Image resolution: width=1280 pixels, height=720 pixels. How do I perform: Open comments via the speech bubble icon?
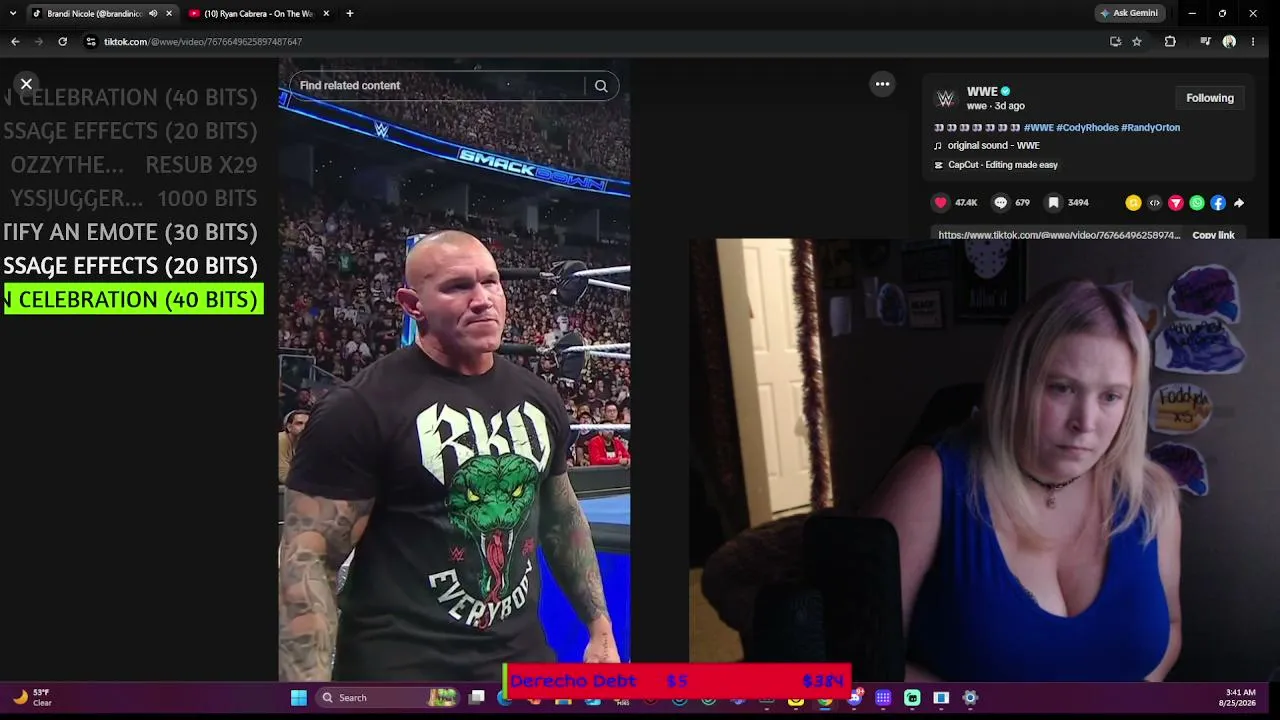tap(1000, 203)
